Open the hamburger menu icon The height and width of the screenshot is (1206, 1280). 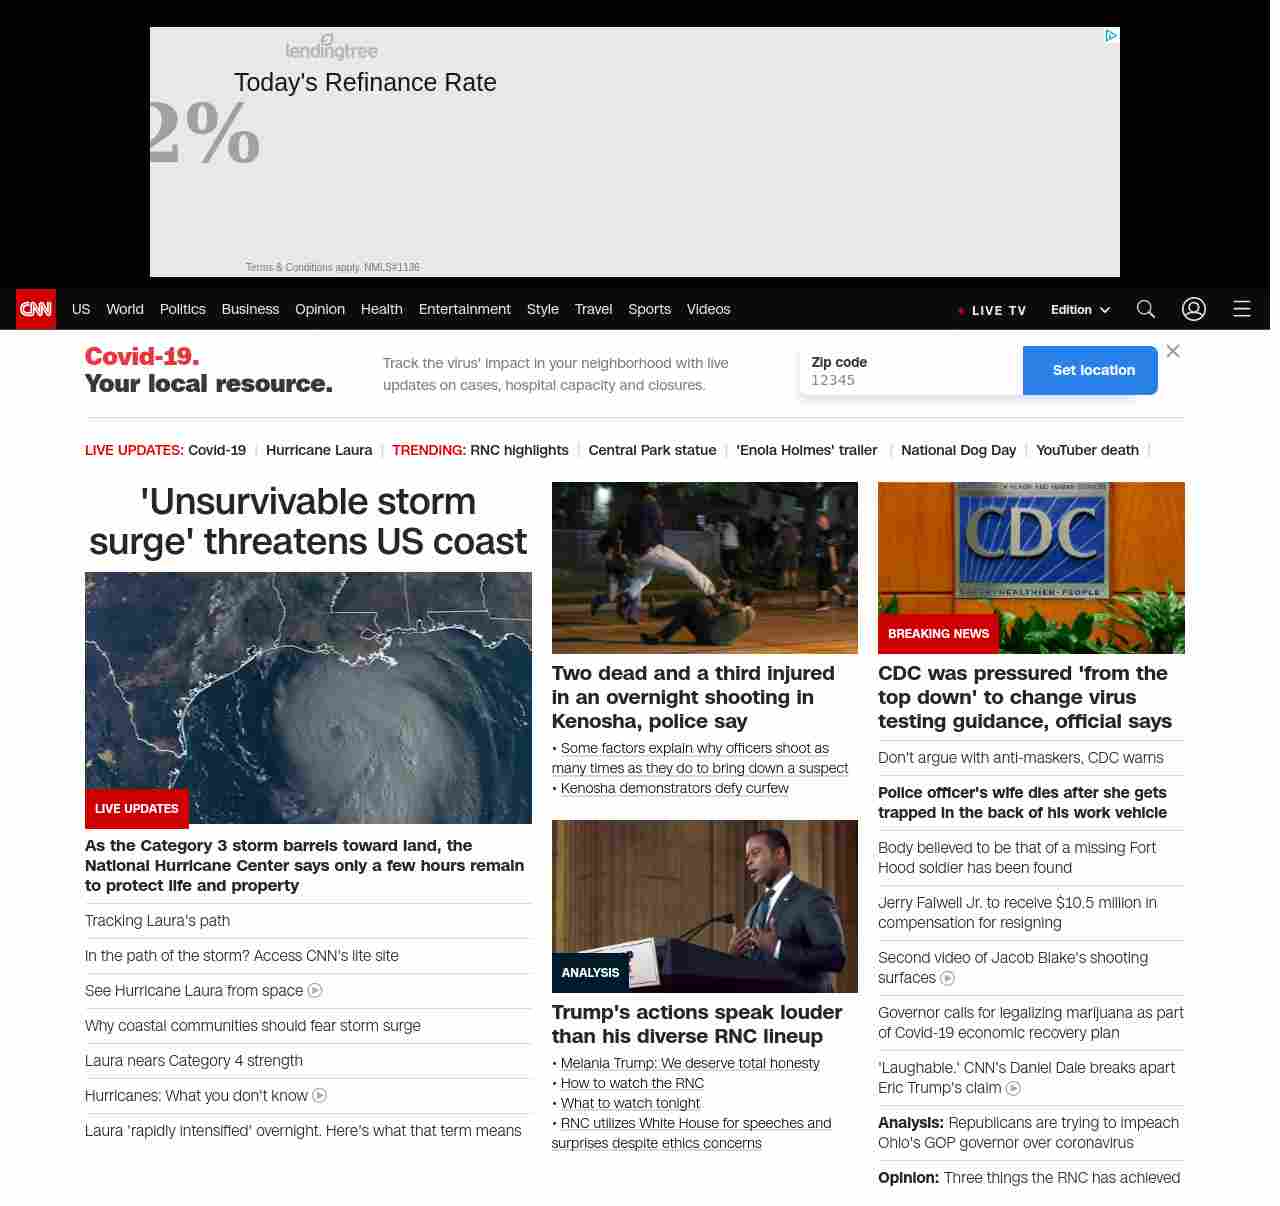[1242, 309]
